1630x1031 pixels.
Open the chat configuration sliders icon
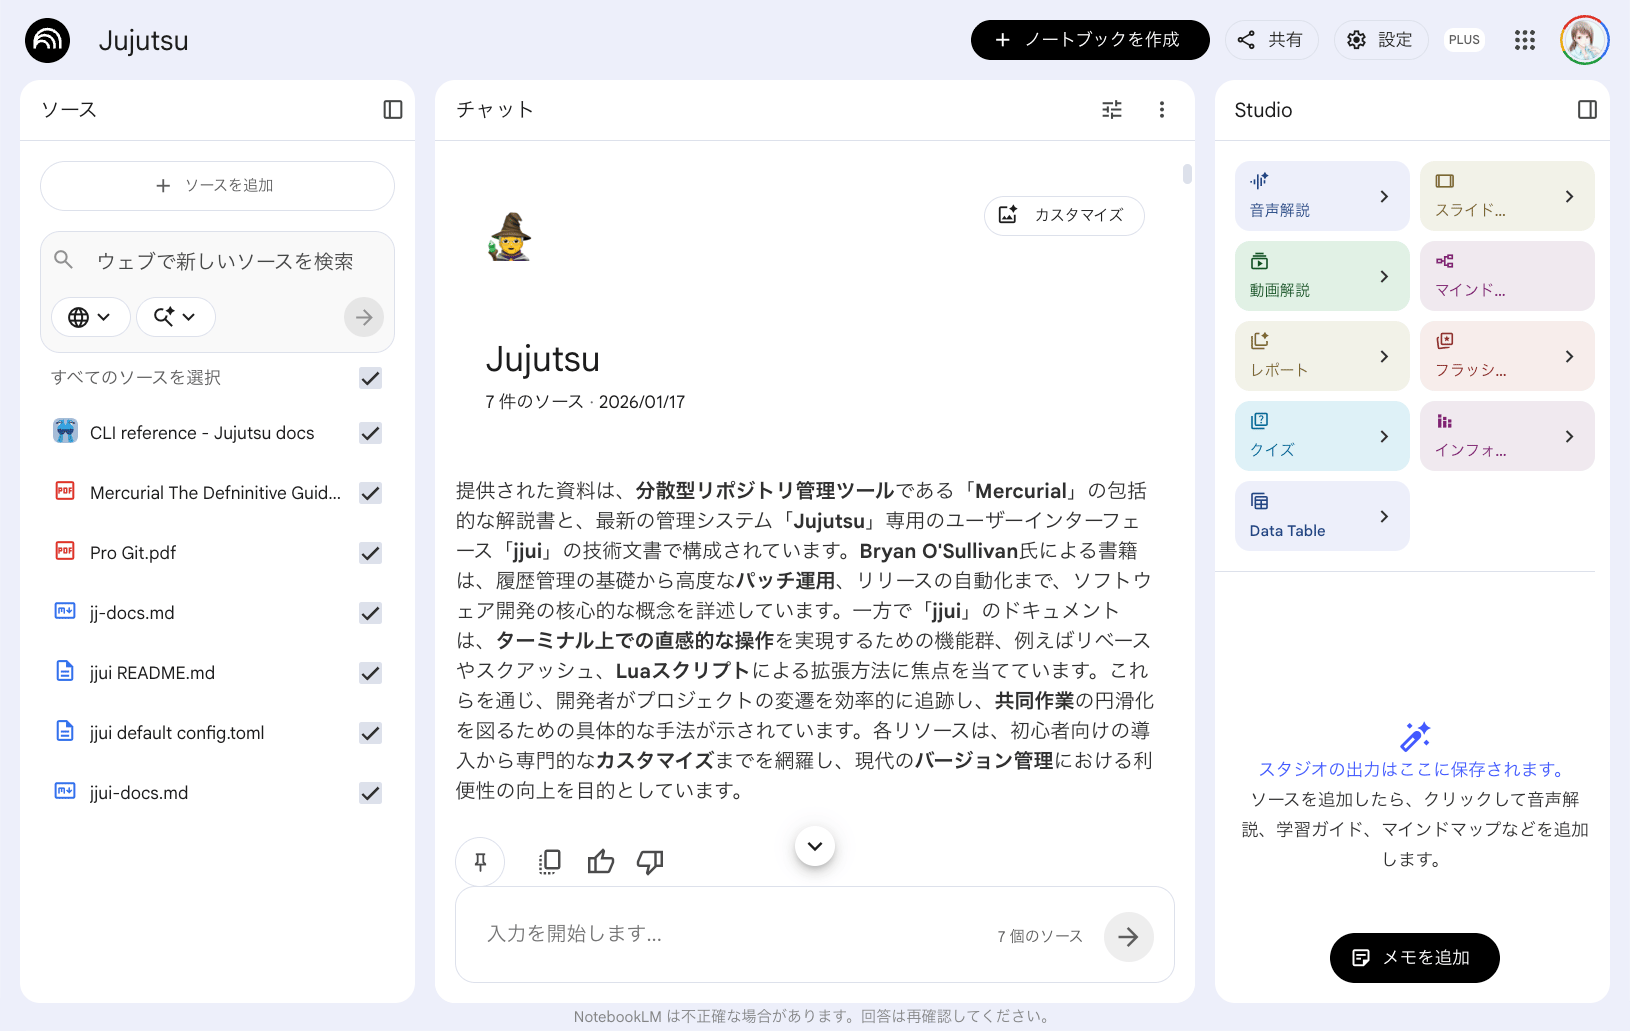pyautogui.click(x=1111, y=109)
